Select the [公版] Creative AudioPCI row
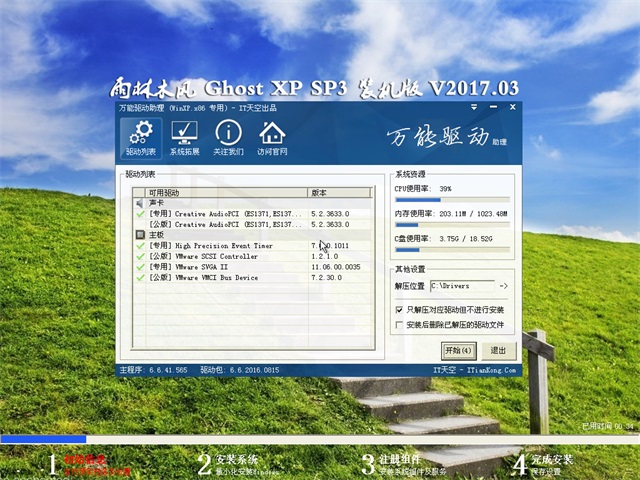The width and height of the screenshot is (640, 480). pos(253,224)
